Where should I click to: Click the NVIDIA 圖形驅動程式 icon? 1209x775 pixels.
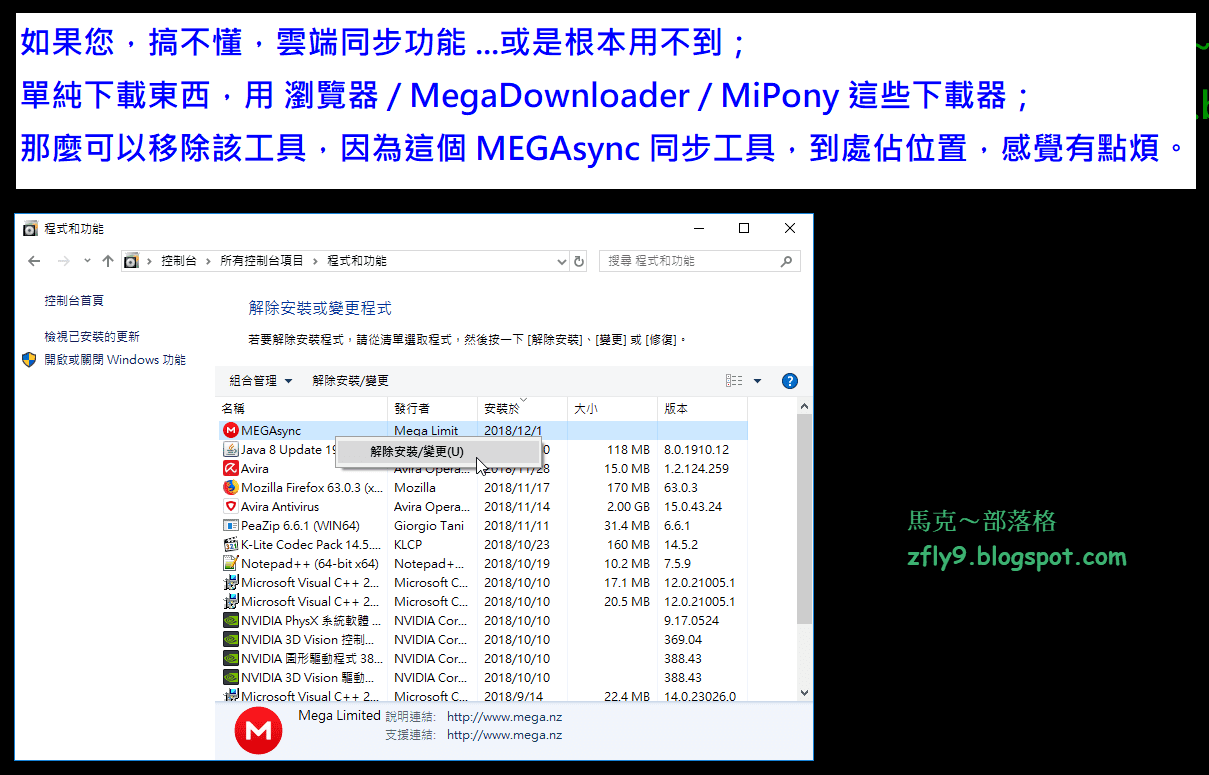(x=231, y=659)
